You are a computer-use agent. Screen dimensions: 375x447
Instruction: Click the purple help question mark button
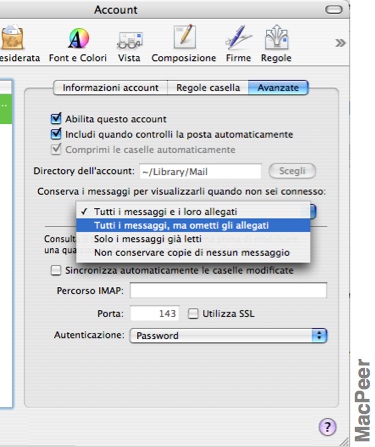(x=328, y=427)
